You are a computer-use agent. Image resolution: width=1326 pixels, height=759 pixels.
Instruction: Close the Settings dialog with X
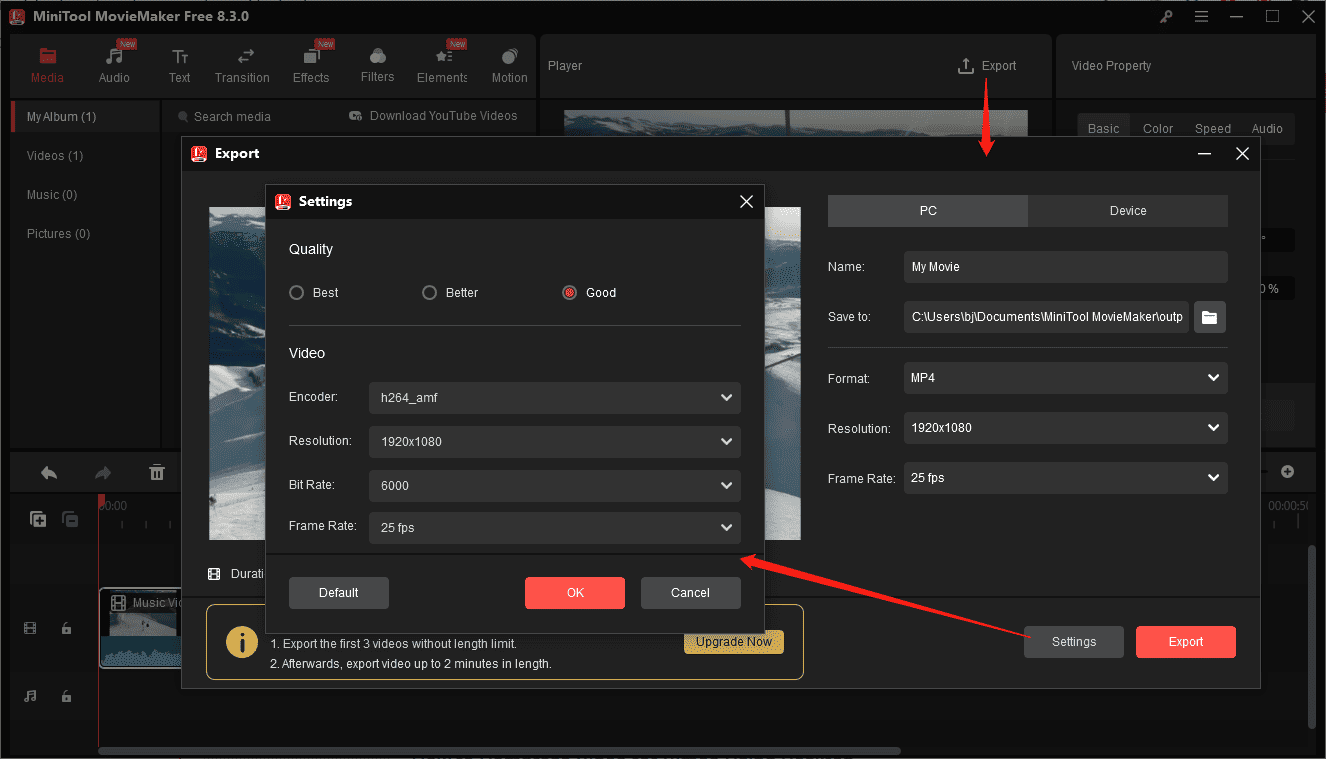(746, 201)
